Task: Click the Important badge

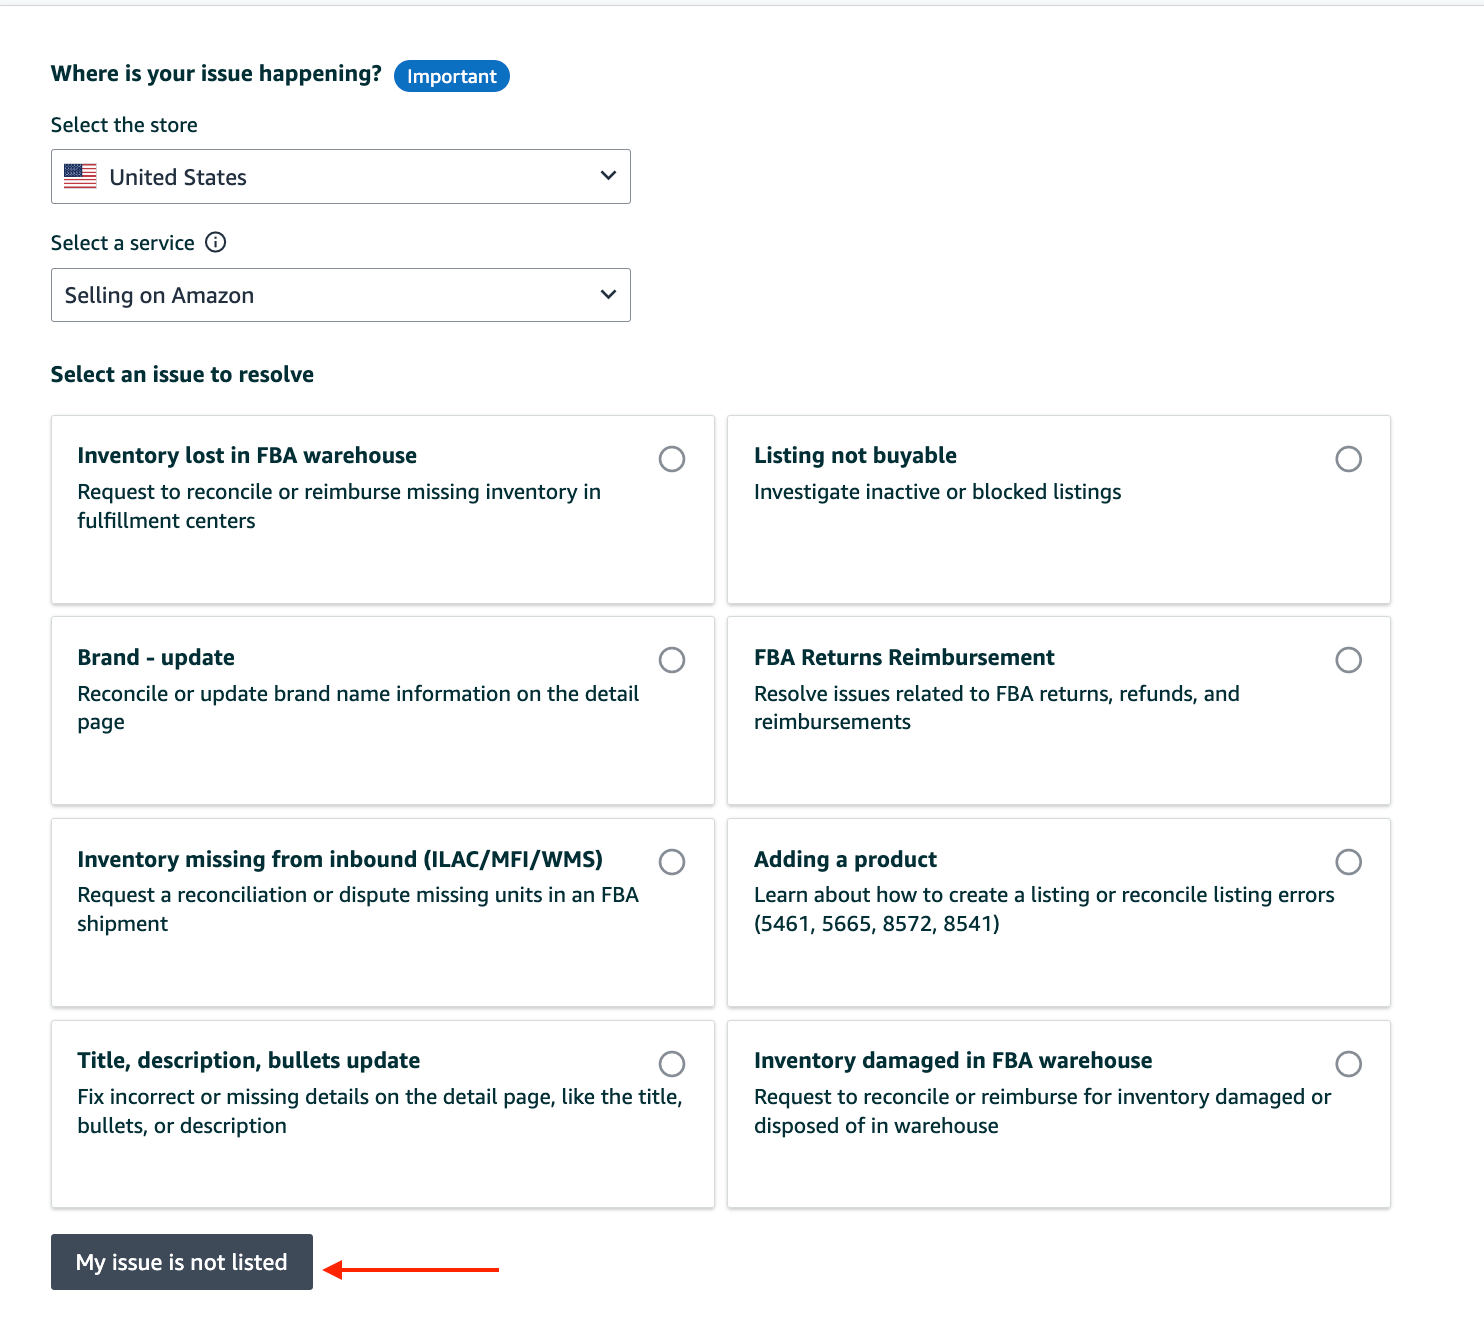Action: tap(452, 76)
